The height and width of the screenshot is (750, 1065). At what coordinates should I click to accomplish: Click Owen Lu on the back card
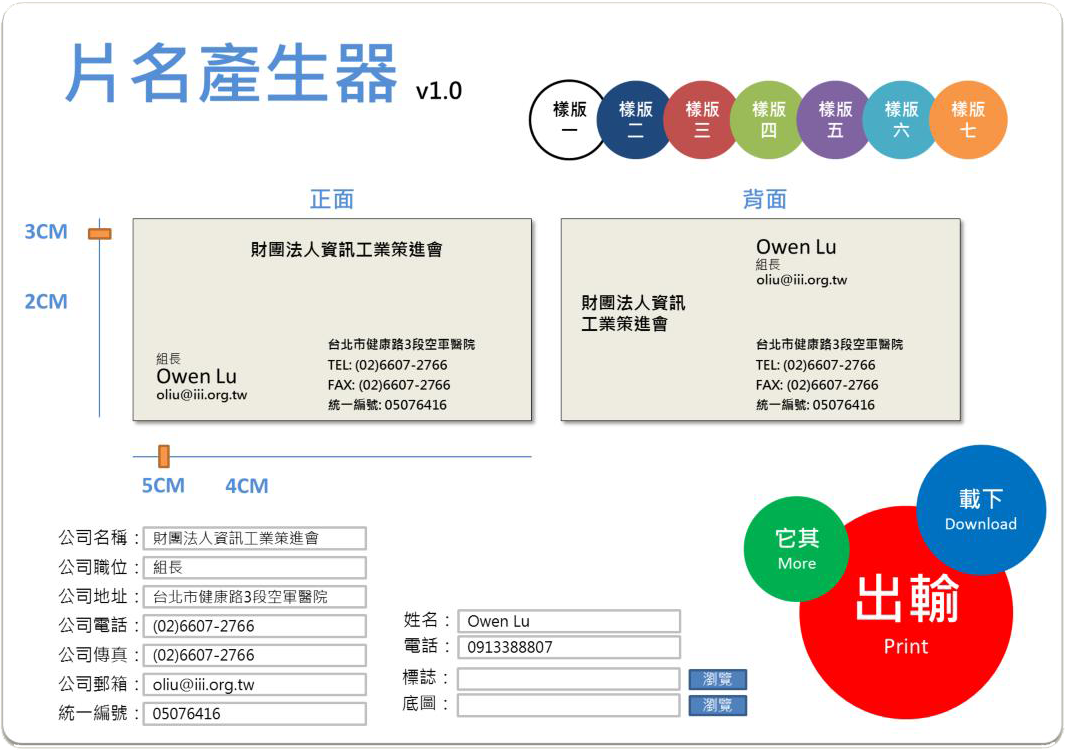(x=796, y=247)
